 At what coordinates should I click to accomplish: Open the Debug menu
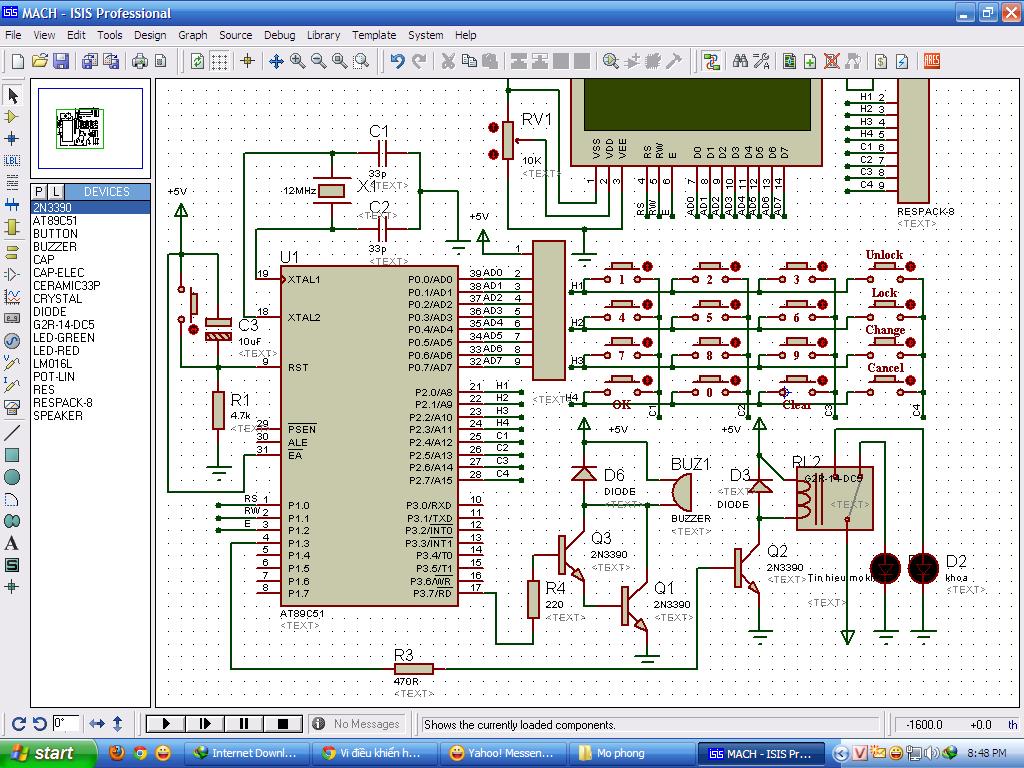[x=279, y=35]
